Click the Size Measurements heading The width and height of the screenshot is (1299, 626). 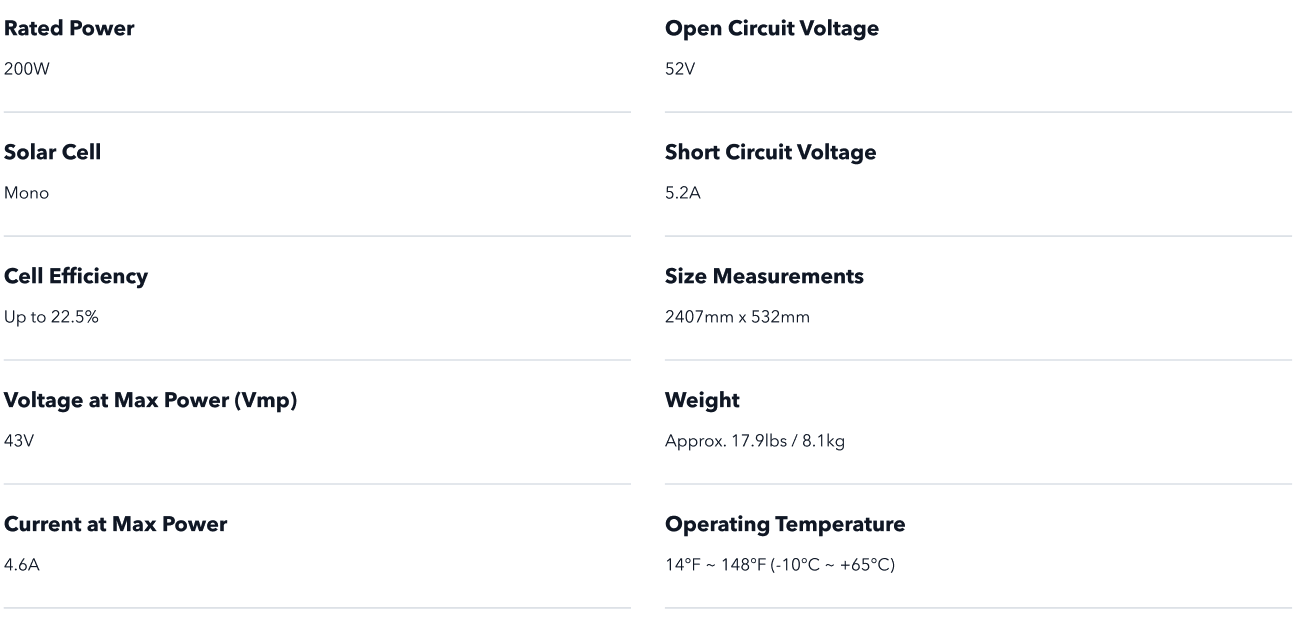tap(764, 277)
